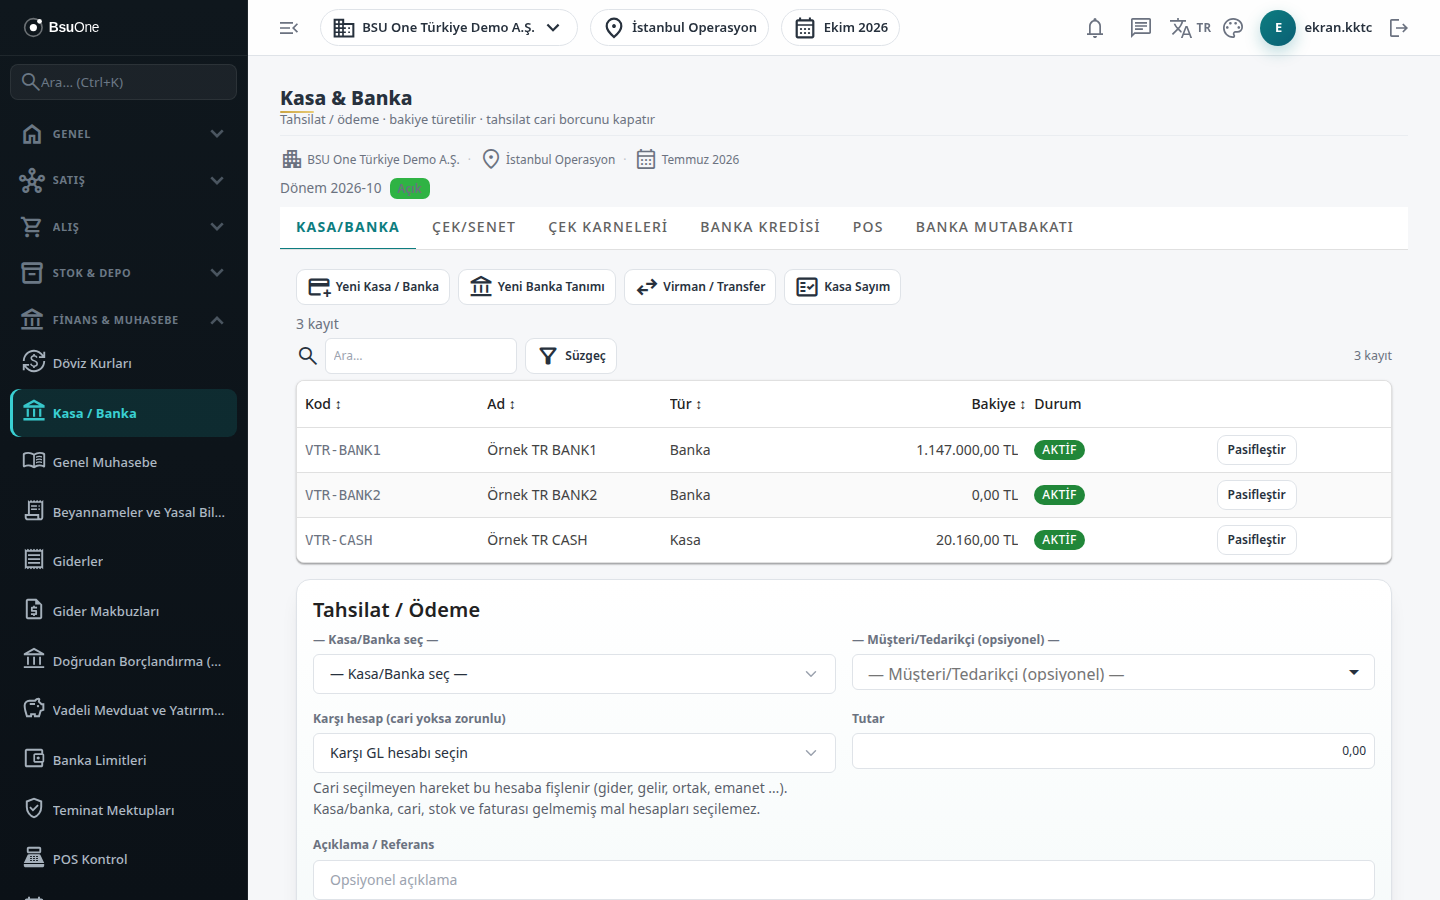Switch to the ÇEK/SENET tab
Screen dimensions: 1440x900
click(x=474, y=228)
